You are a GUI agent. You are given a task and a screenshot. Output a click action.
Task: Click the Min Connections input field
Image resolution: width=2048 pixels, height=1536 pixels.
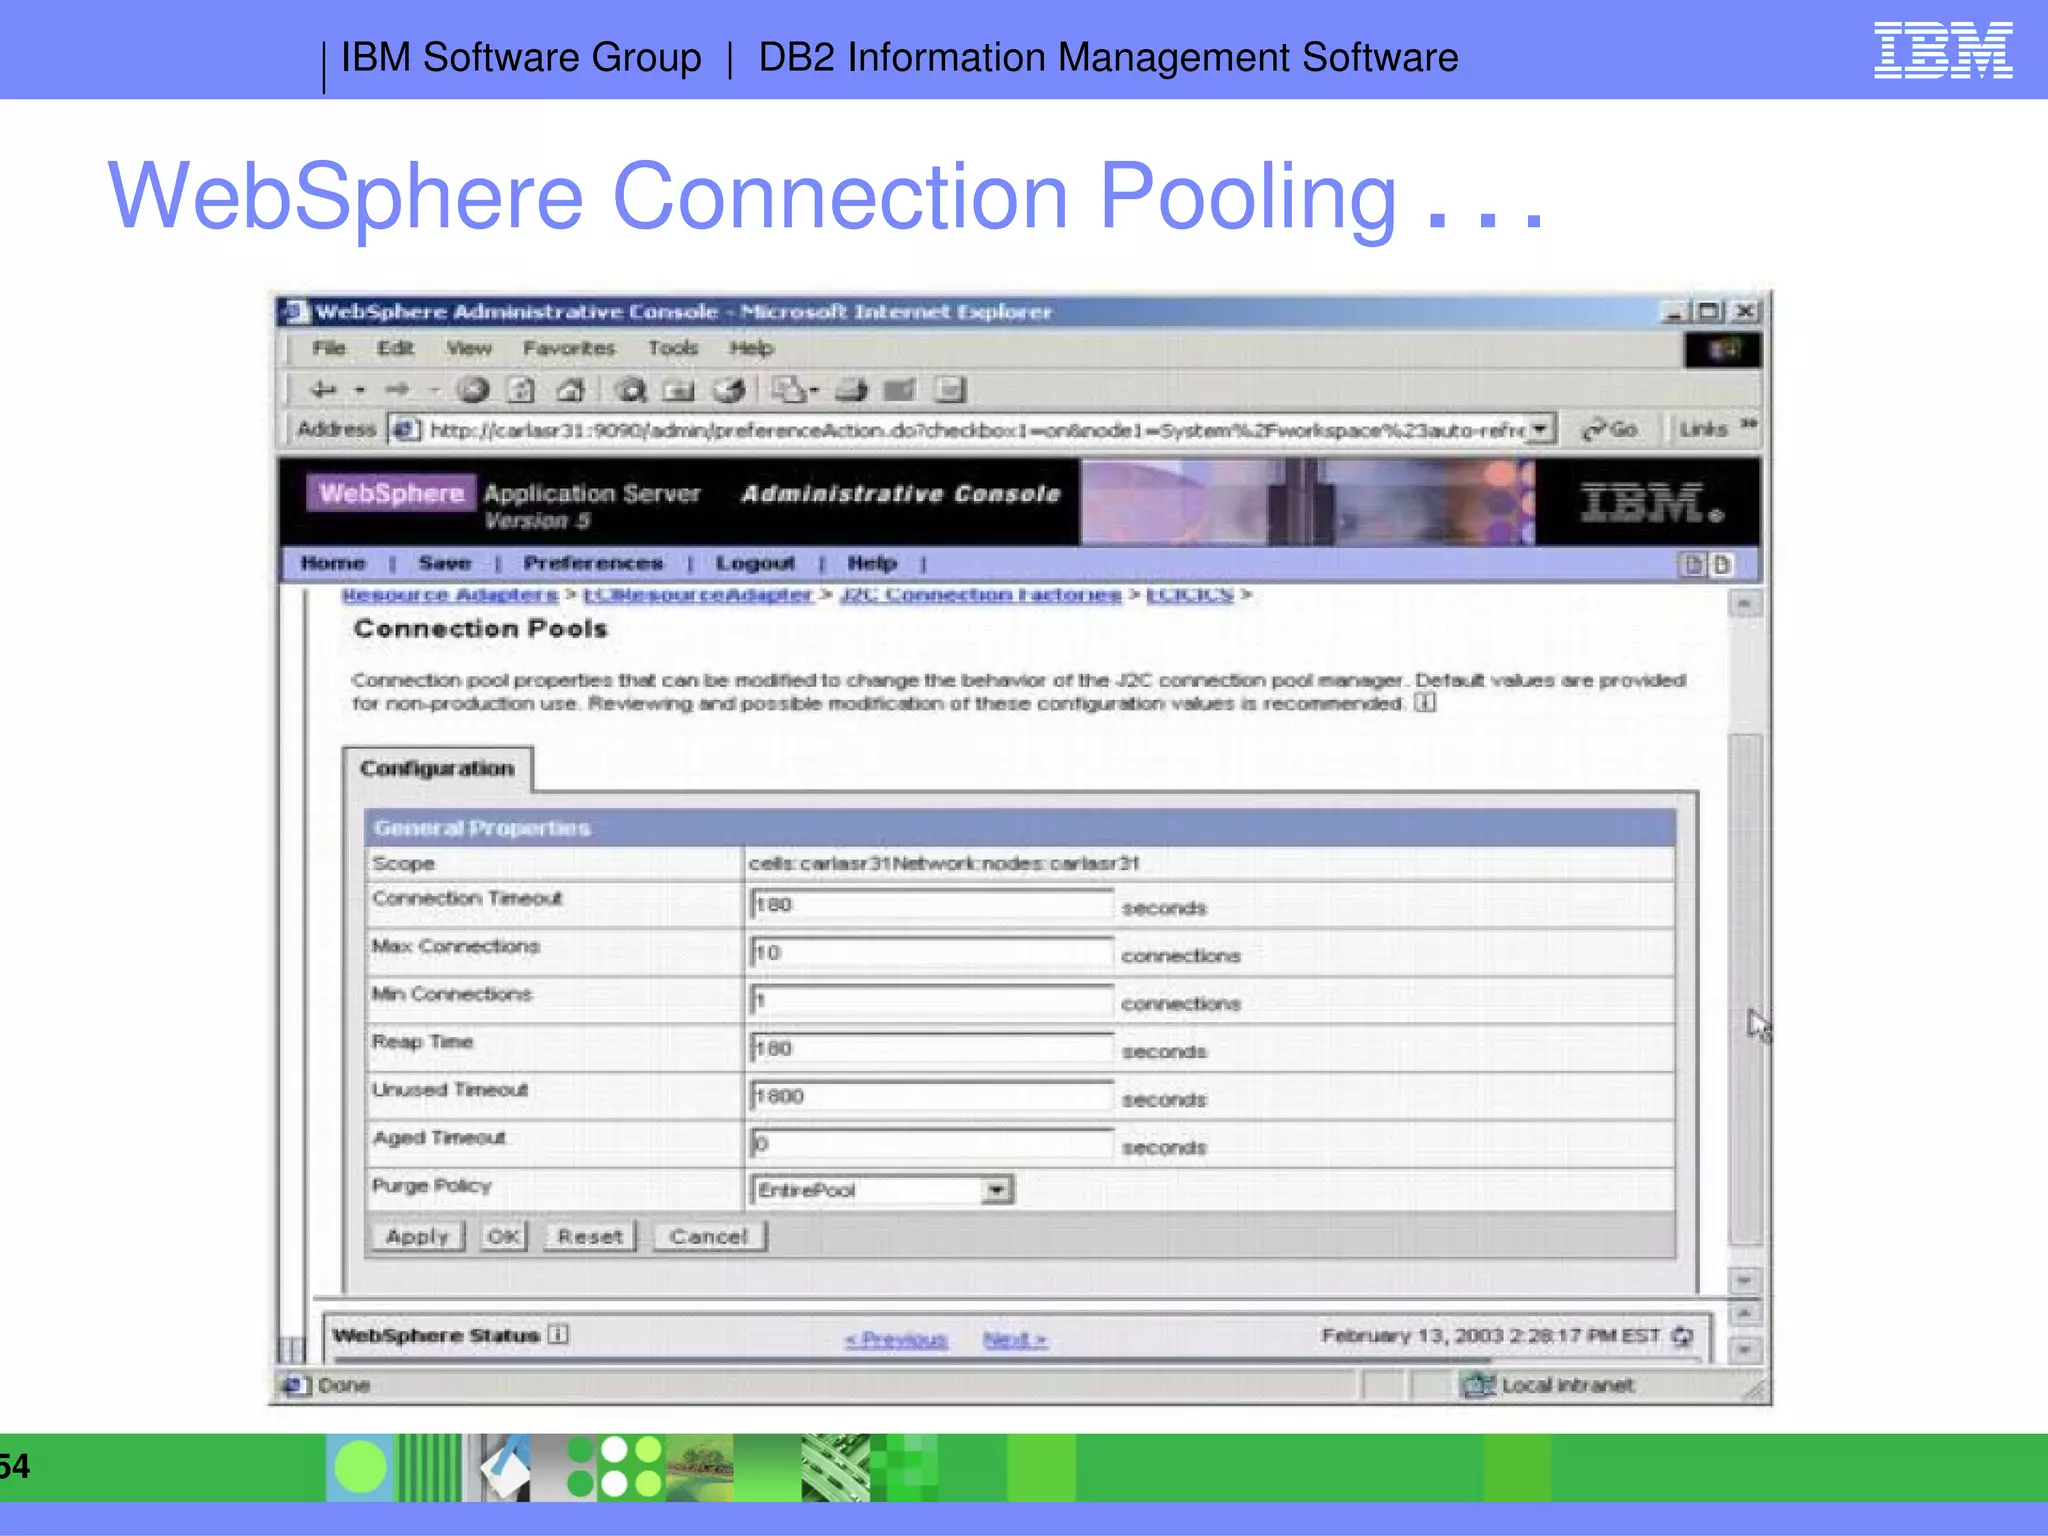tap(932, 1000)
